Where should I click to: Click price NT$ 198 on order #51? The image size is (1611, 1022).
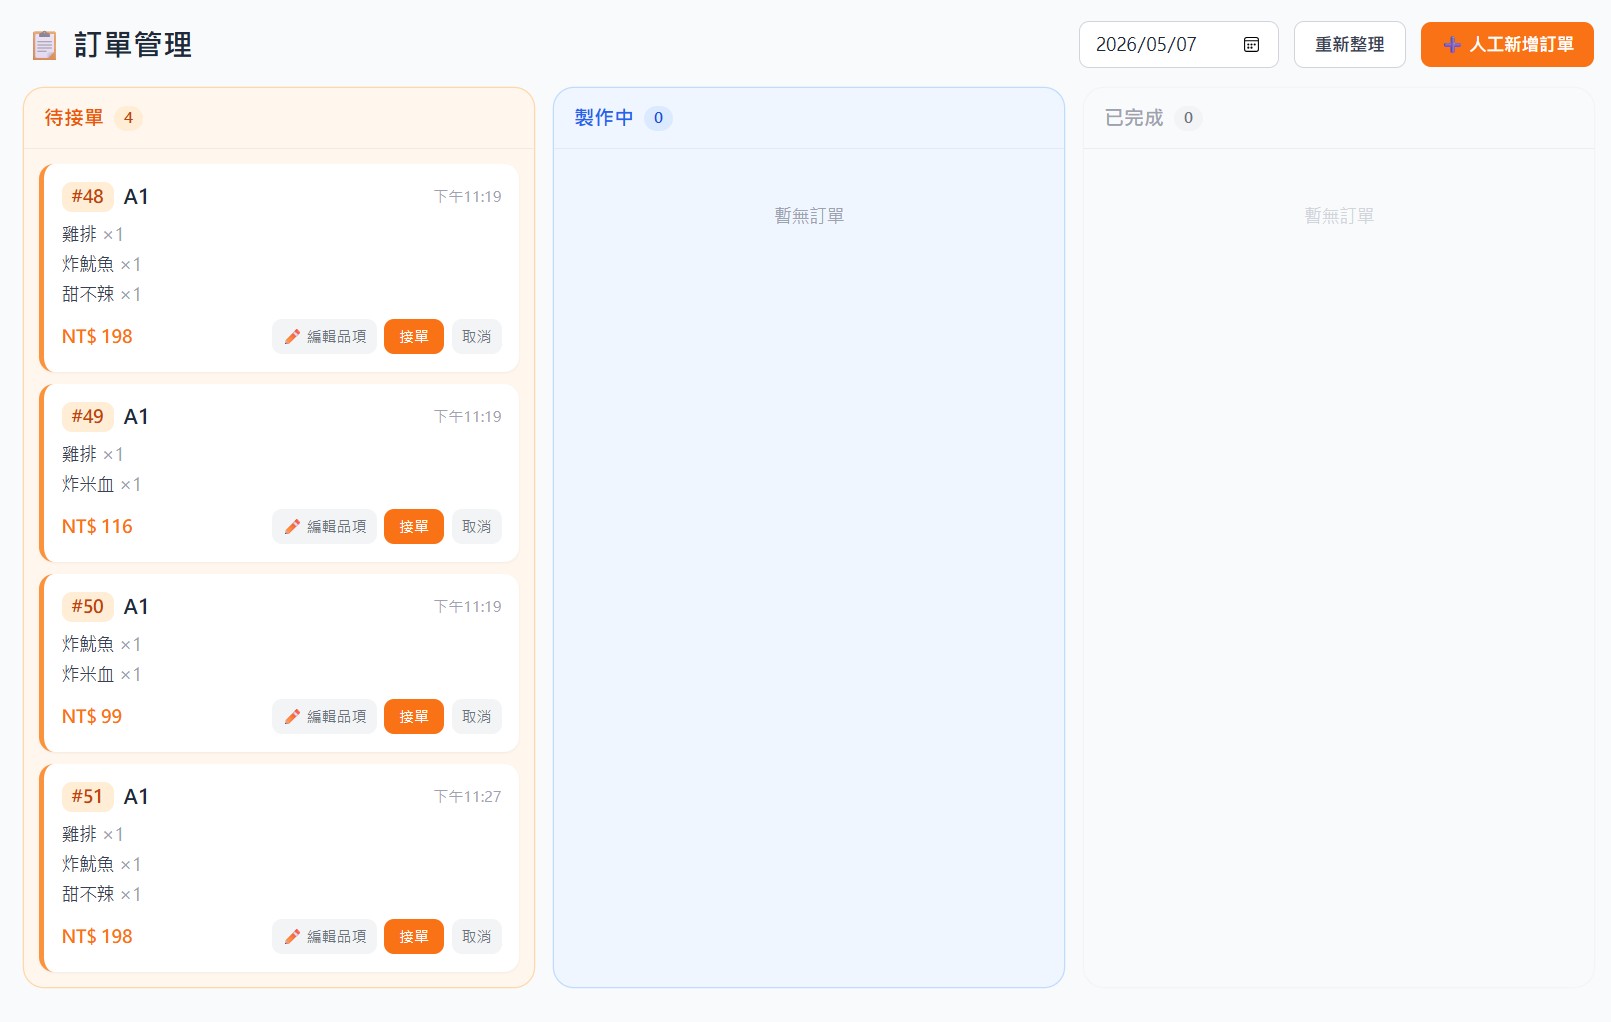(x=97, y=937)
